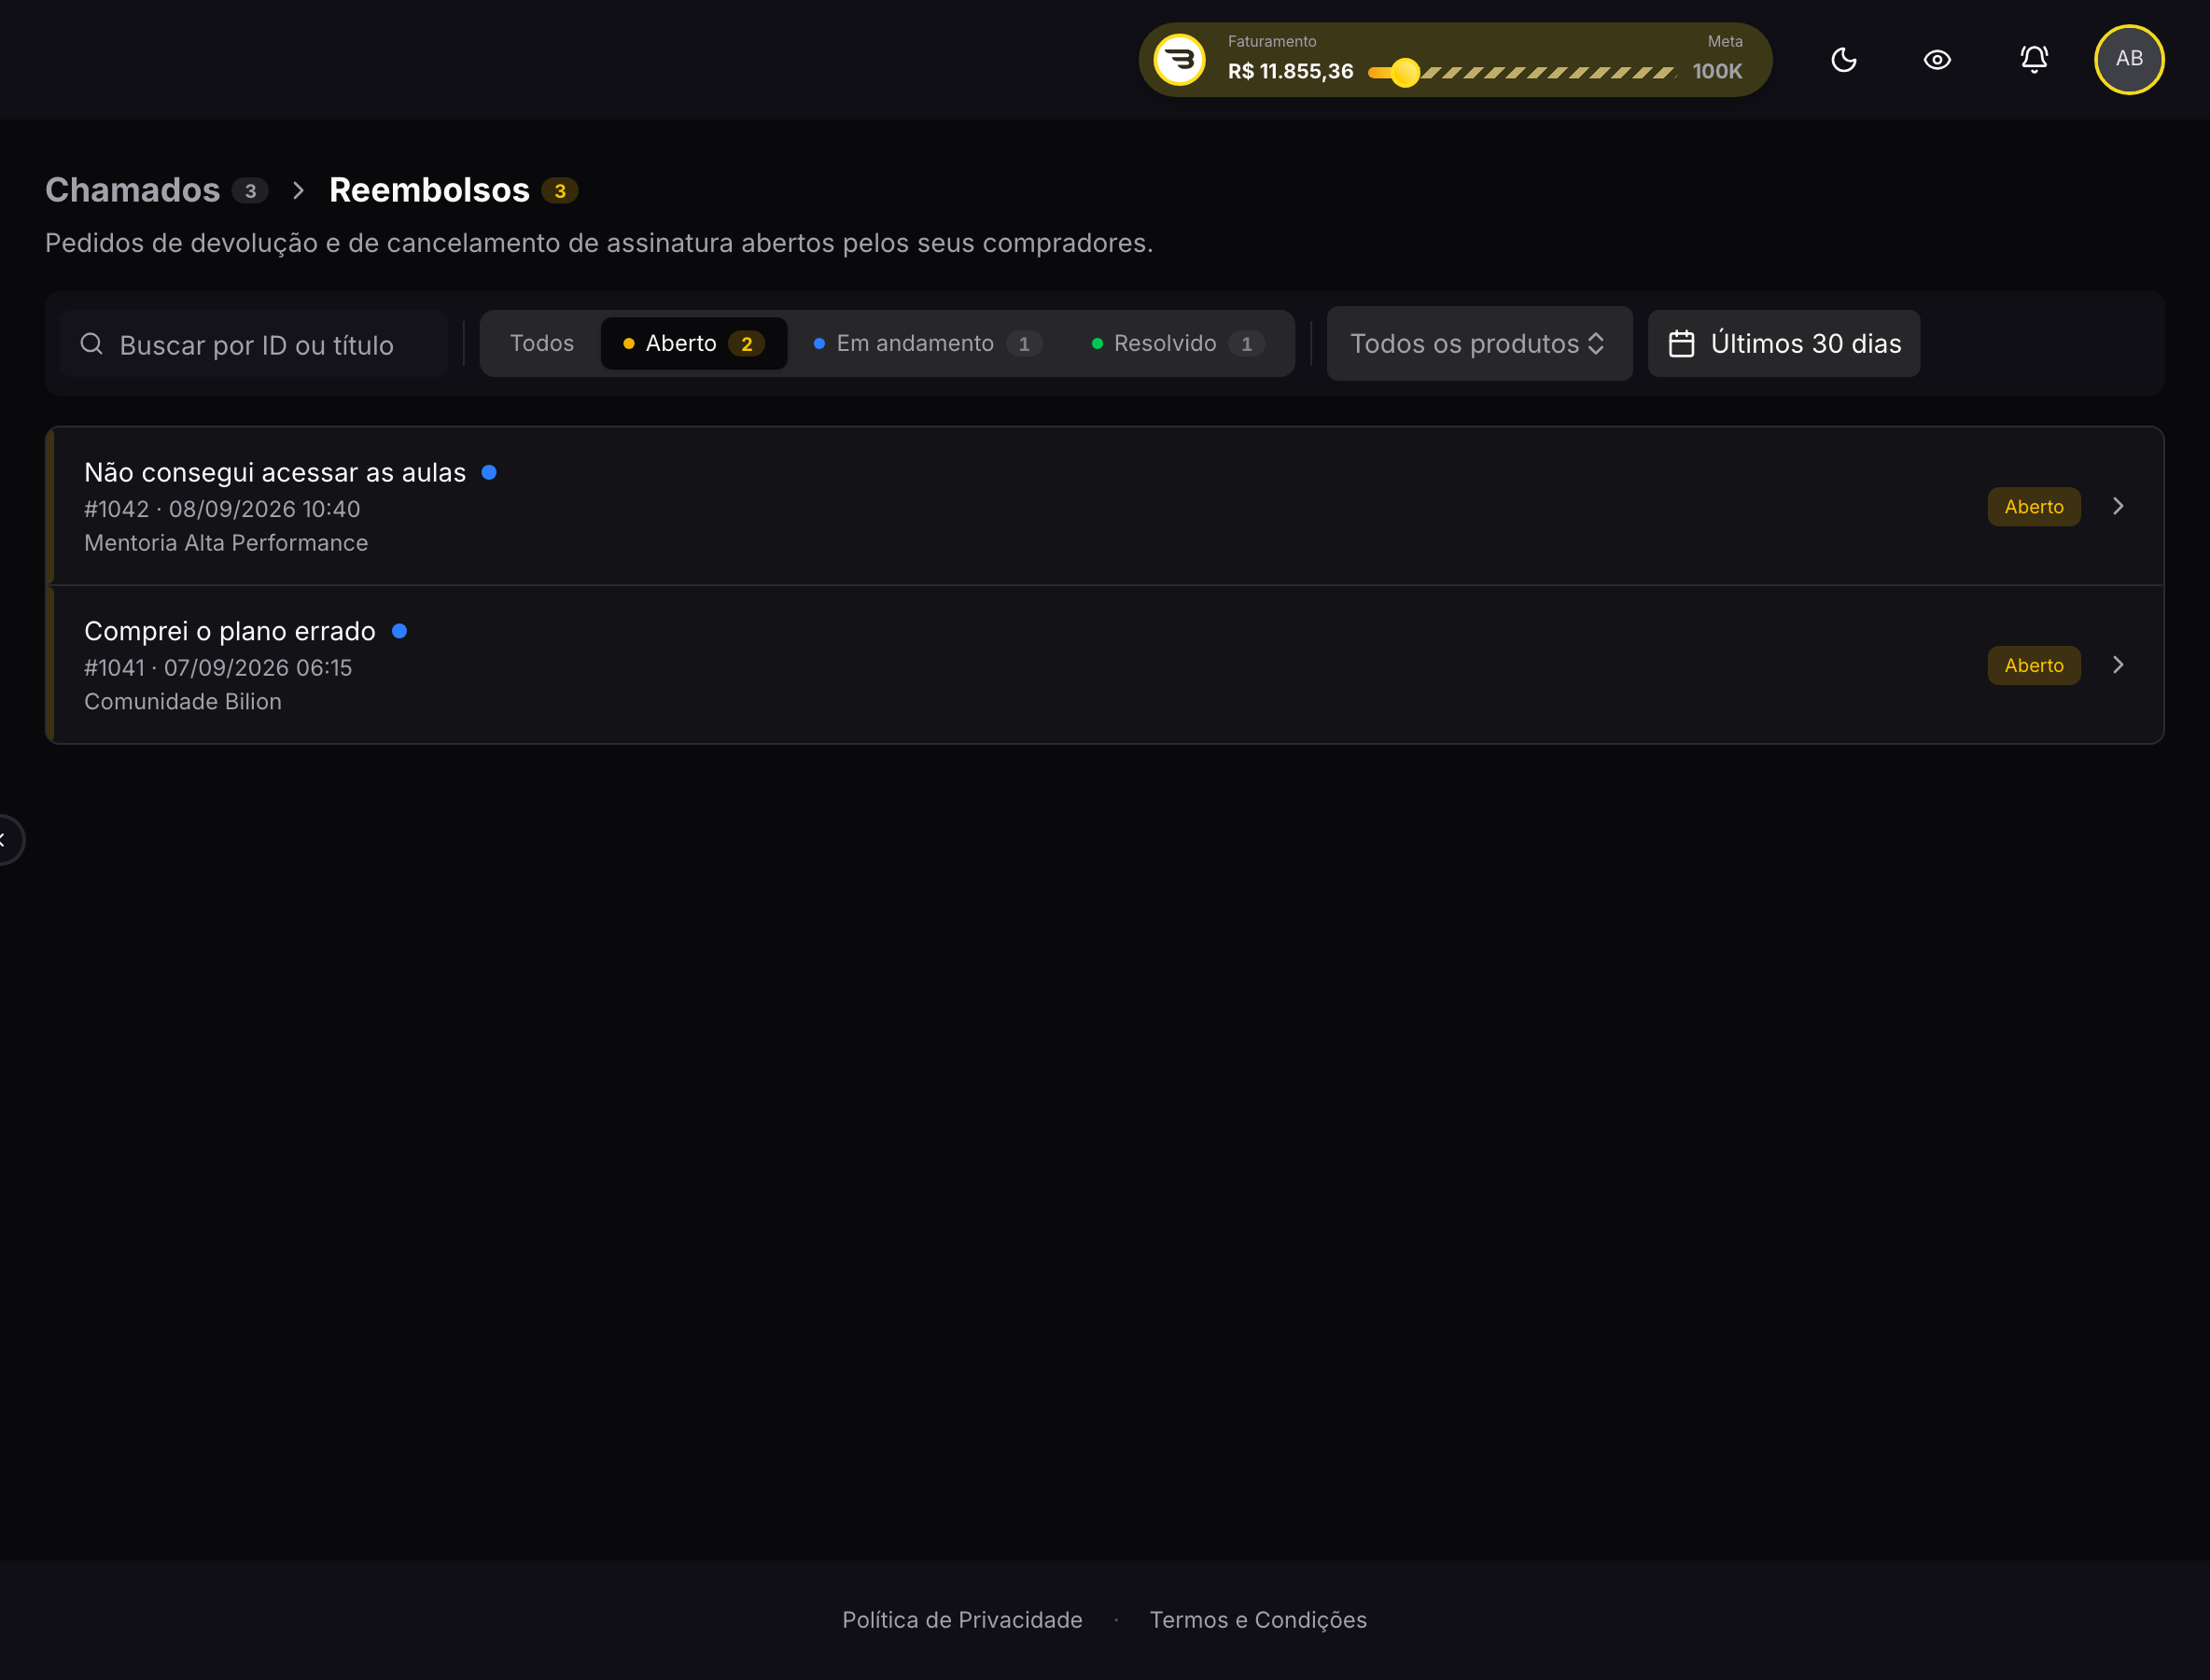Image resolution: width=2210 pixels, height=1680 pixels.
Task: Open Todos os produtos dropdown
Action: [x=1479, y=343]
